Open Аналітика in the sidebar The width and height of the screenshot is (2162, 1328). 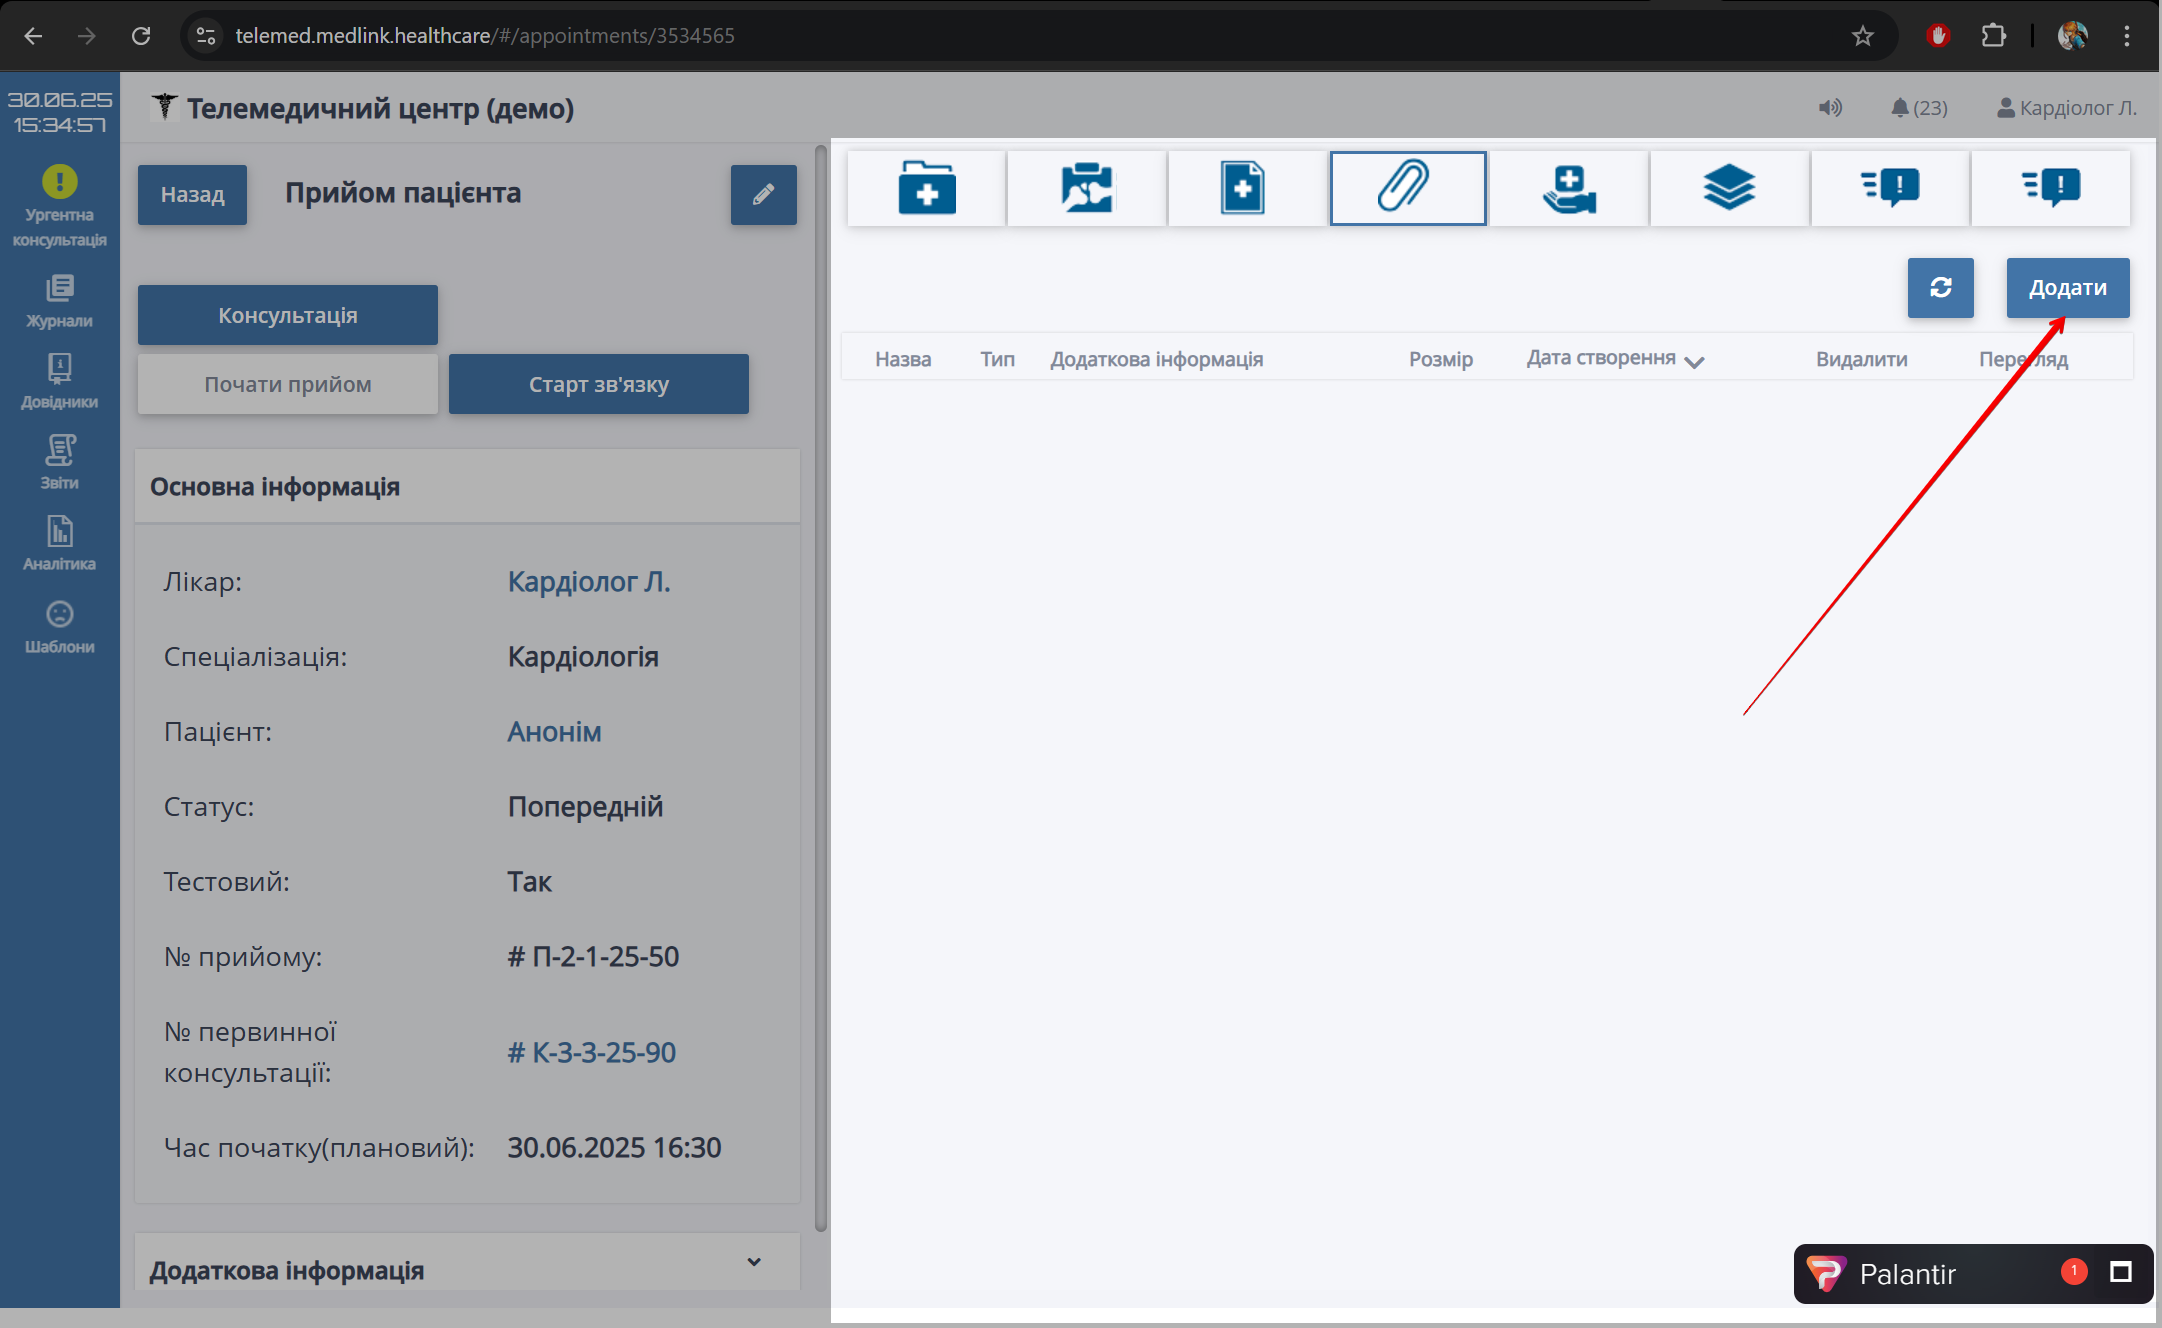pos(60,544)
